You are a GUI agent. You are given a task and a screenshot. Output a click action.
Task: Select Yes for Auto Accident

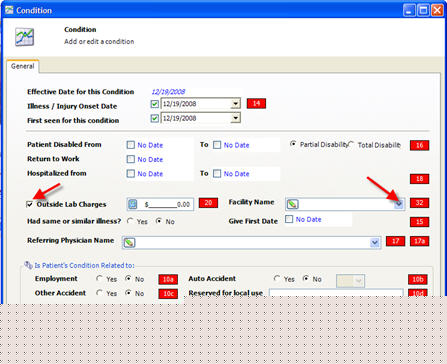point(277,278)
